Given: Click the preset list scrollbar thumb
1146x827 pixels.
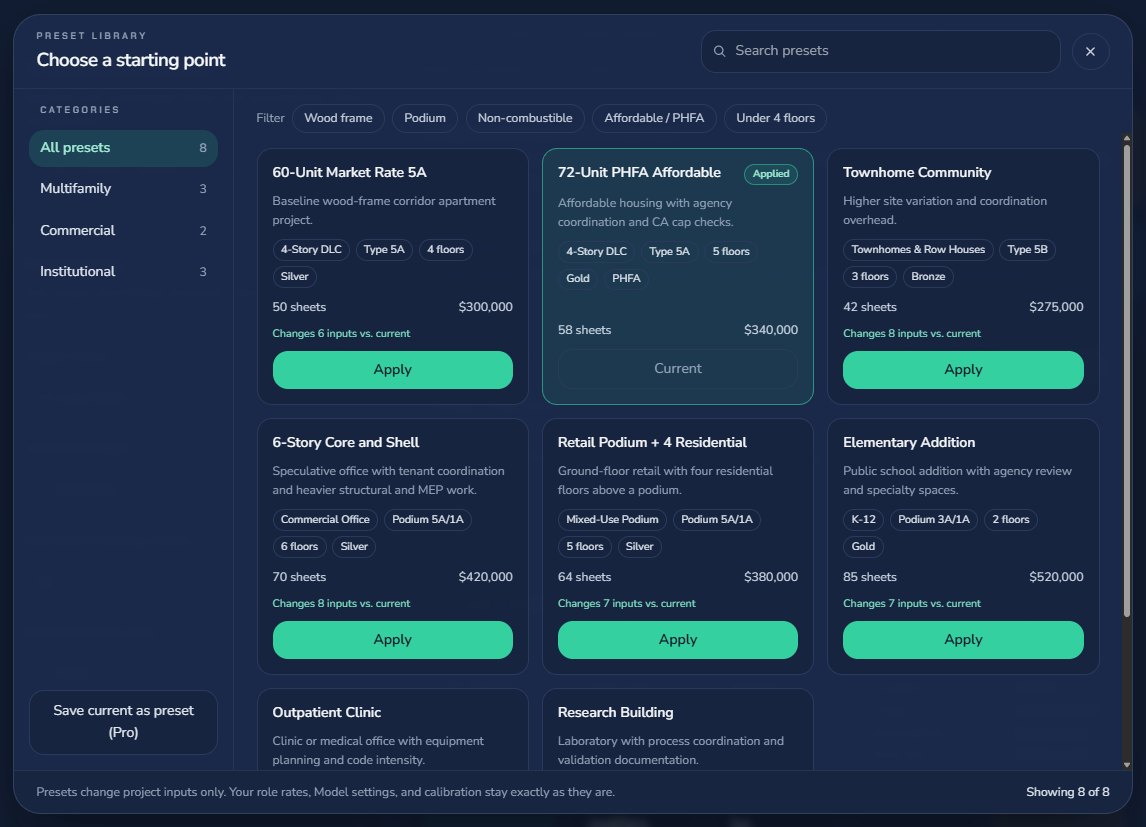Looking at the screenshot, I should (1126, 380).
